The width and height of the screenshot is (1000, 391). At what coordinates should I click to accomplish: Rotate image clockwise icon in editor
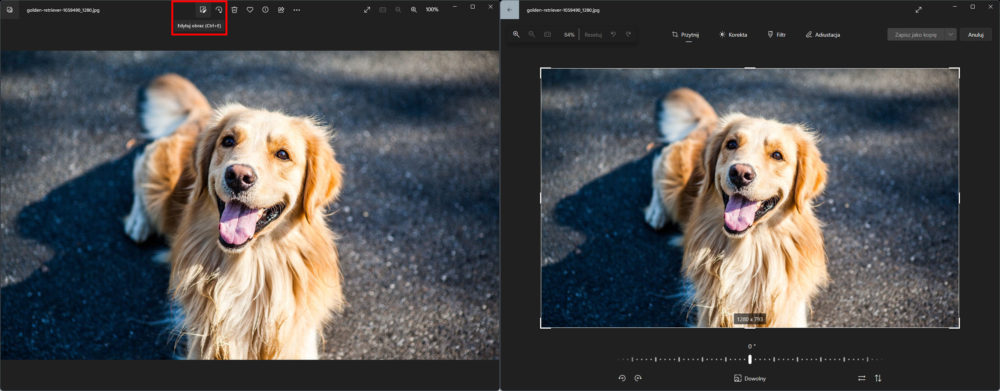[x=638, y=378]
